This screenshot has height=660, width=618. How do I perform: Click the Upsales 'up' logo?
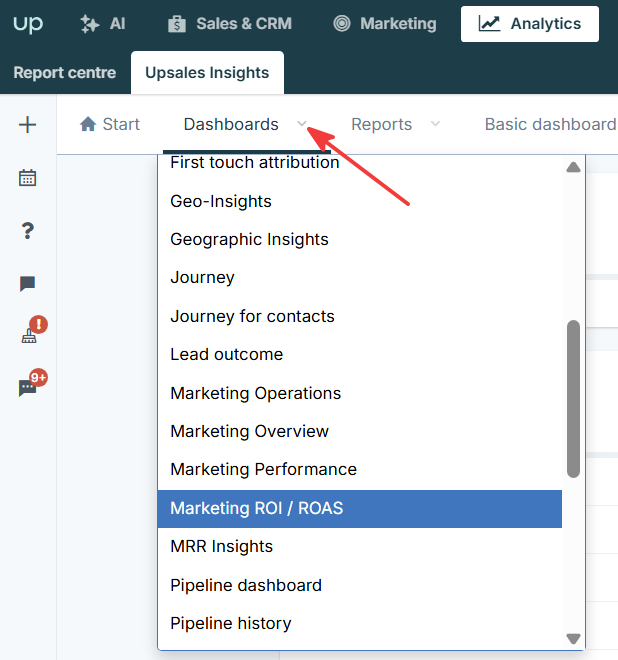[28, 24]
